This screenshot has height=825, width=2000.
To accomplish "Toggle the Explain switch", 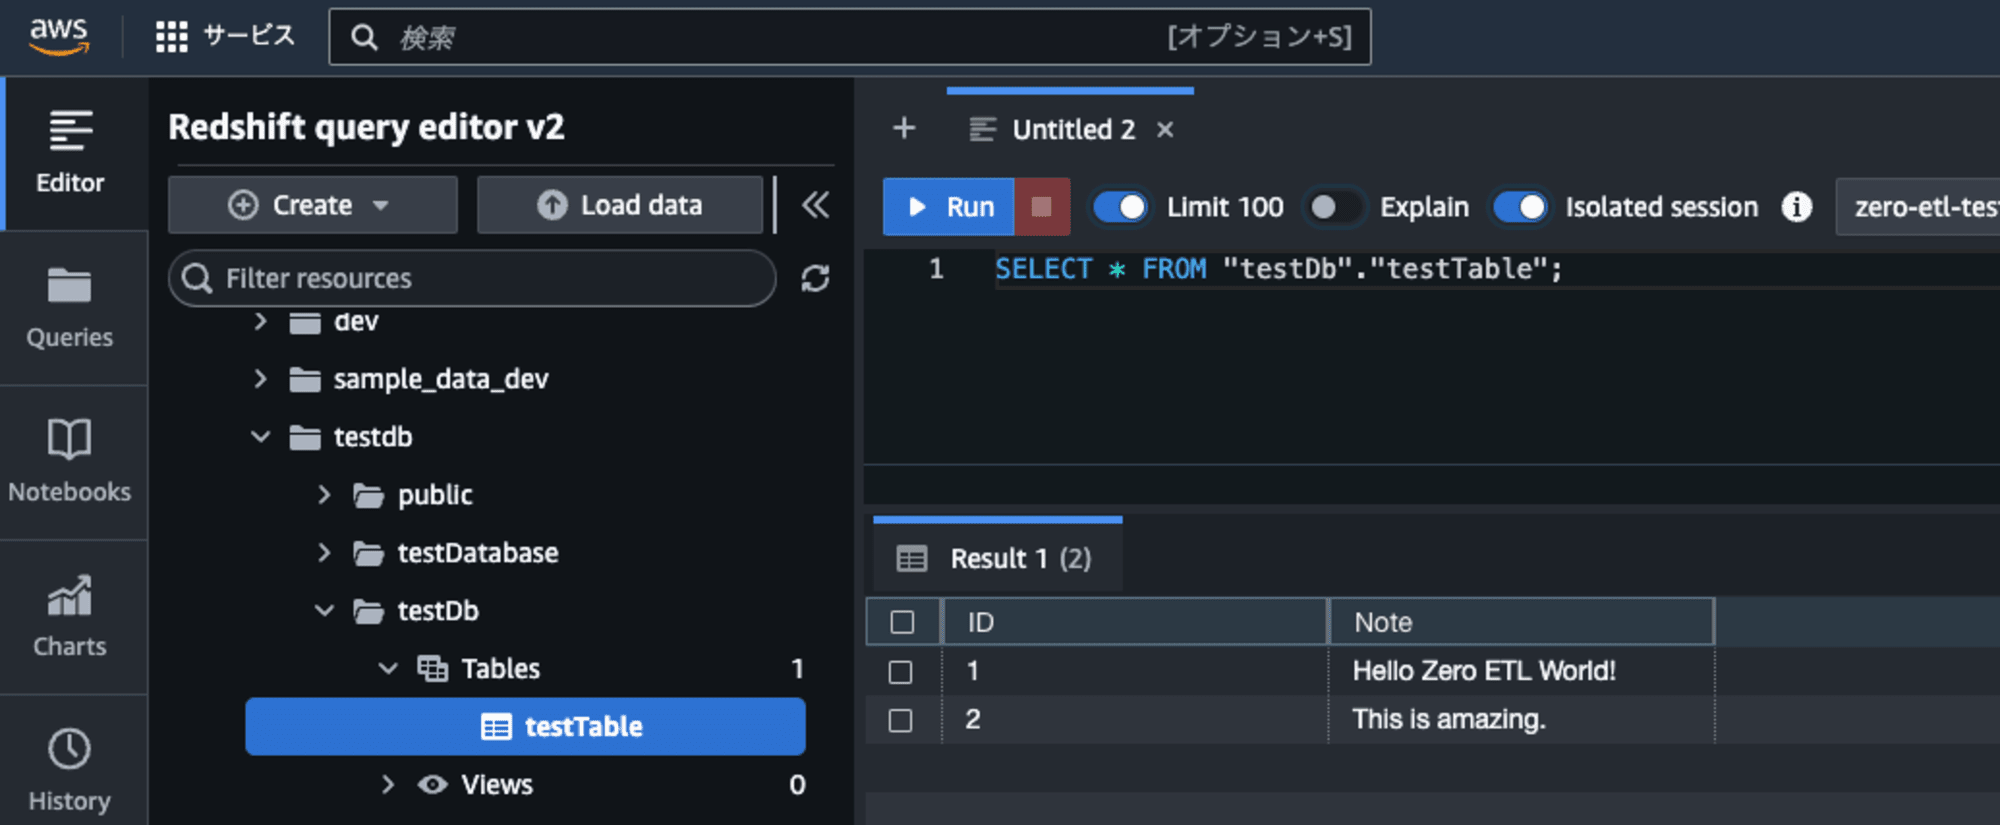I will (x=1334, y=207).
